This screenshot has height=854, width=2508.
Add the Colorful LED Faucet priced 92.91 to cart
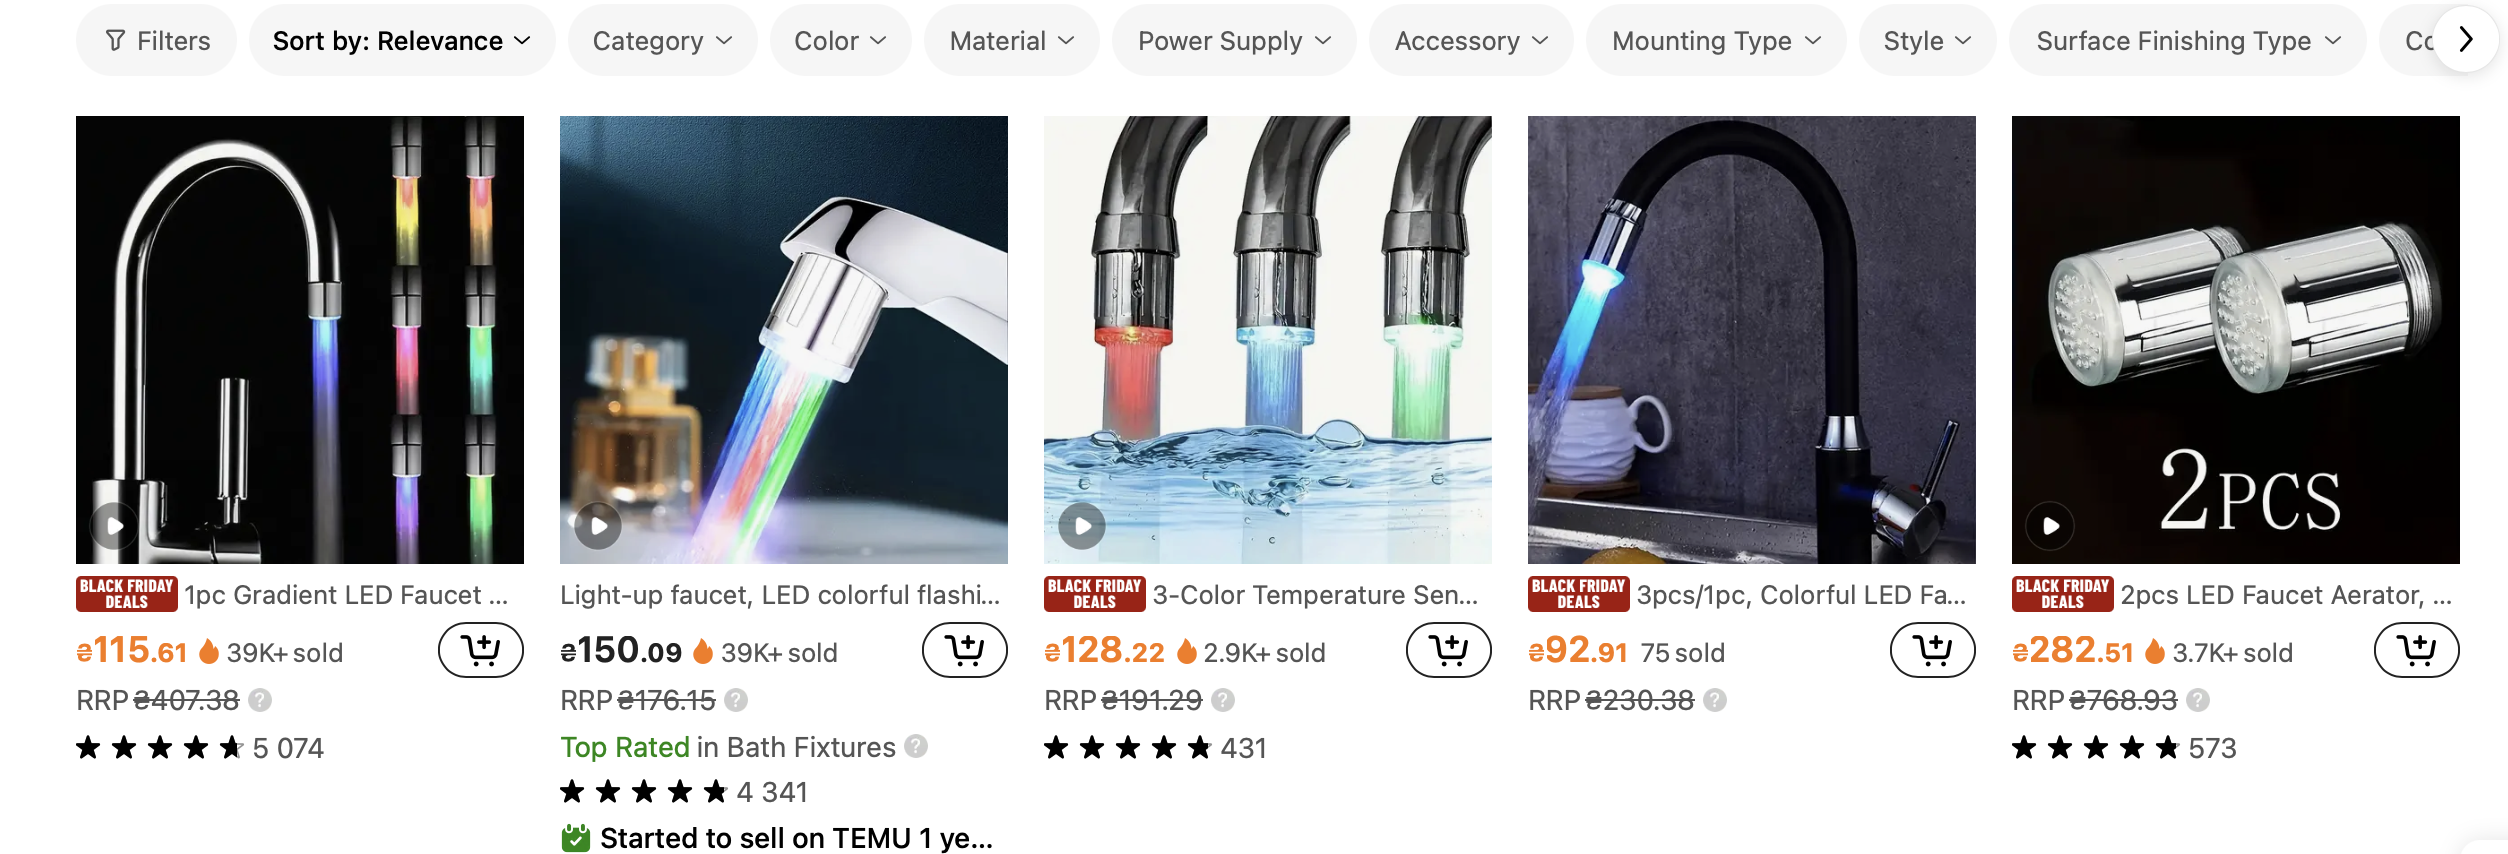coord(1933,650)
